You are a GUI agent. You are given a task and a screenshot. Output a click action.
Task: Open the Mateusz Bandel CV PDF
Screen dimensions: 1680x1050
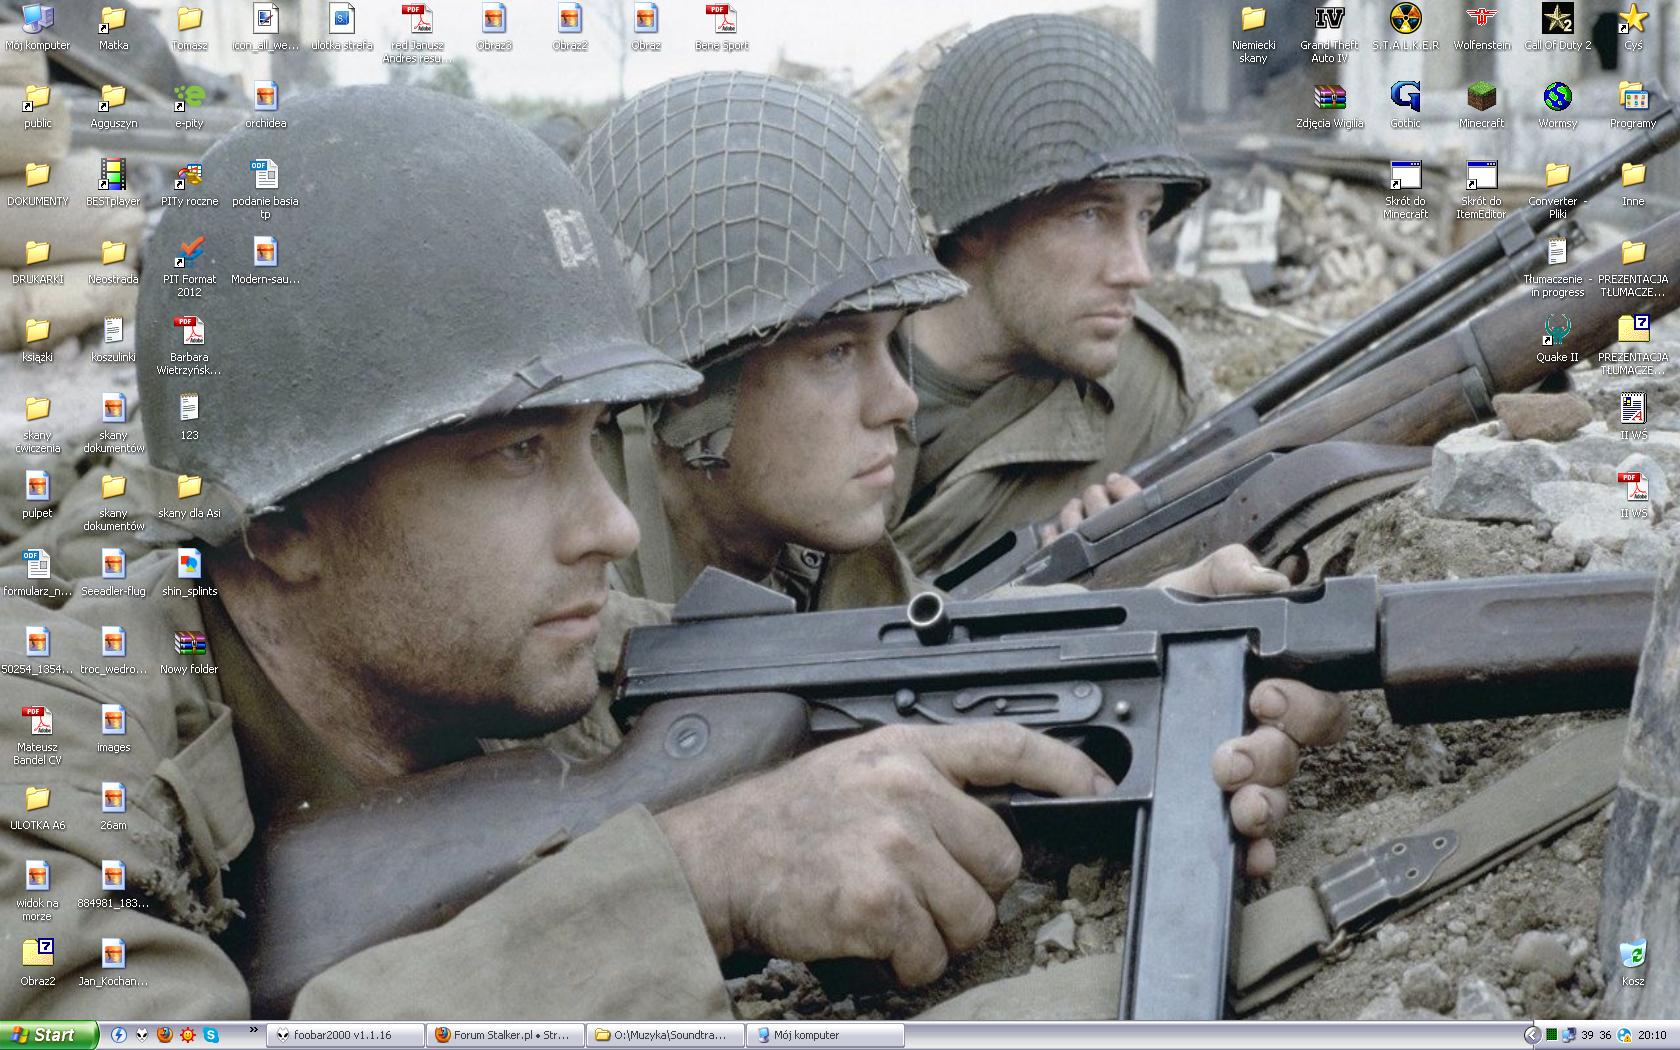click(37, 735)
